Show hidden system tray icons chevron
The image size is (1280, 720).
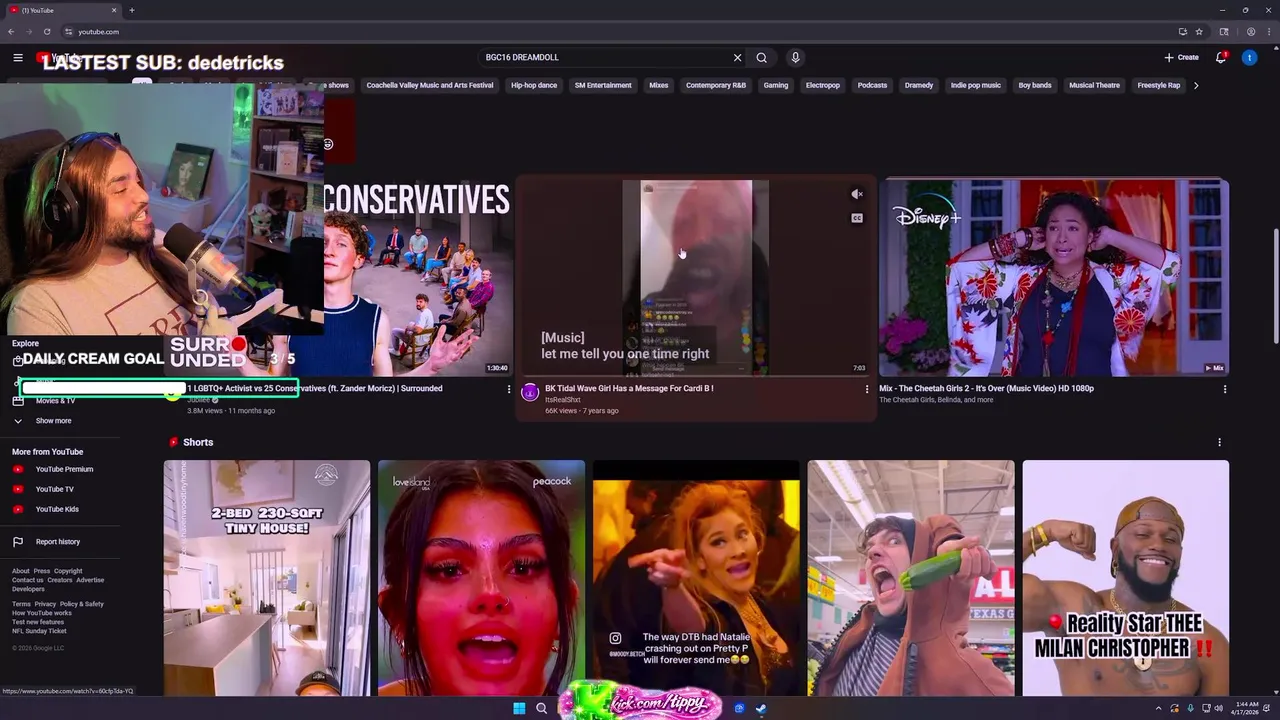click(1159, 708)
